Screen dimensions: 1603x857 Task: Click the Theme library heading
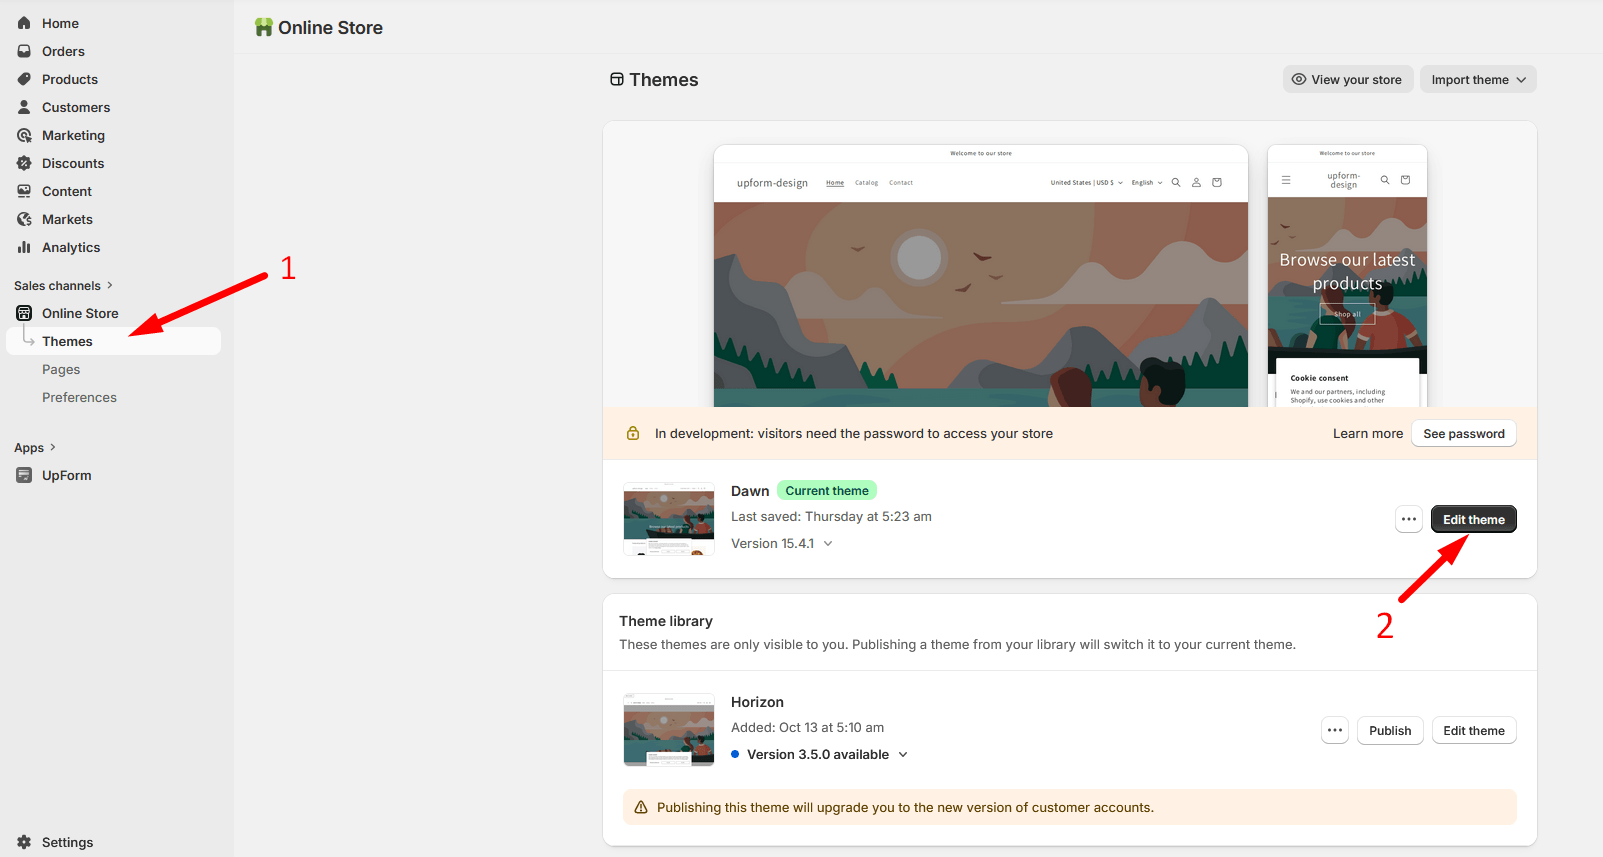click(666, 621)
